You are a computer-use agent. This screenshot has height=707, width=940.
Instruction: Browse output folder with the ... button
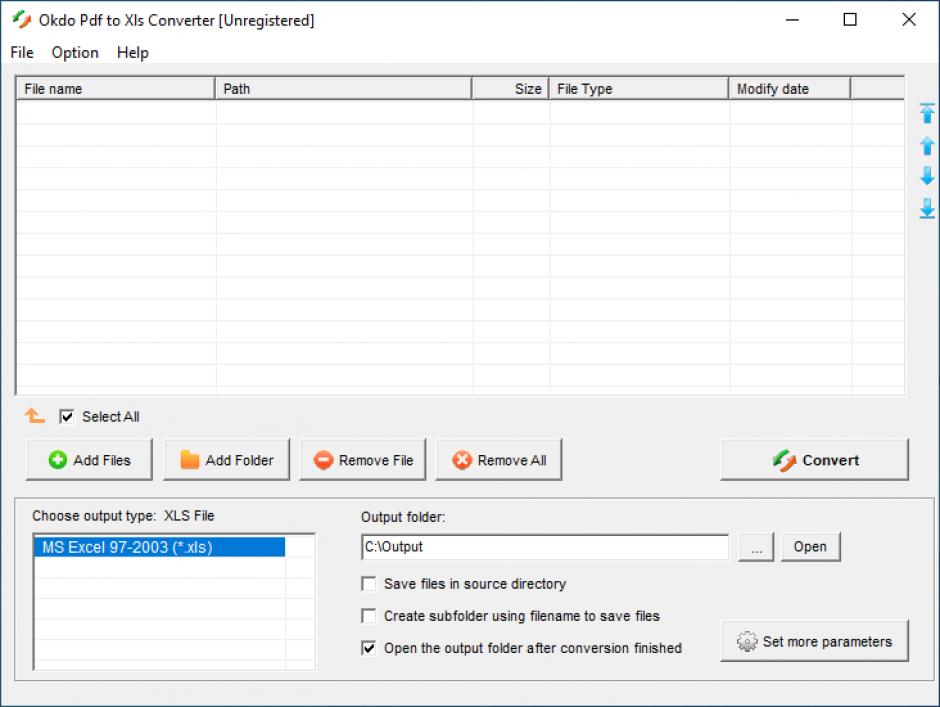pos(757,547)
